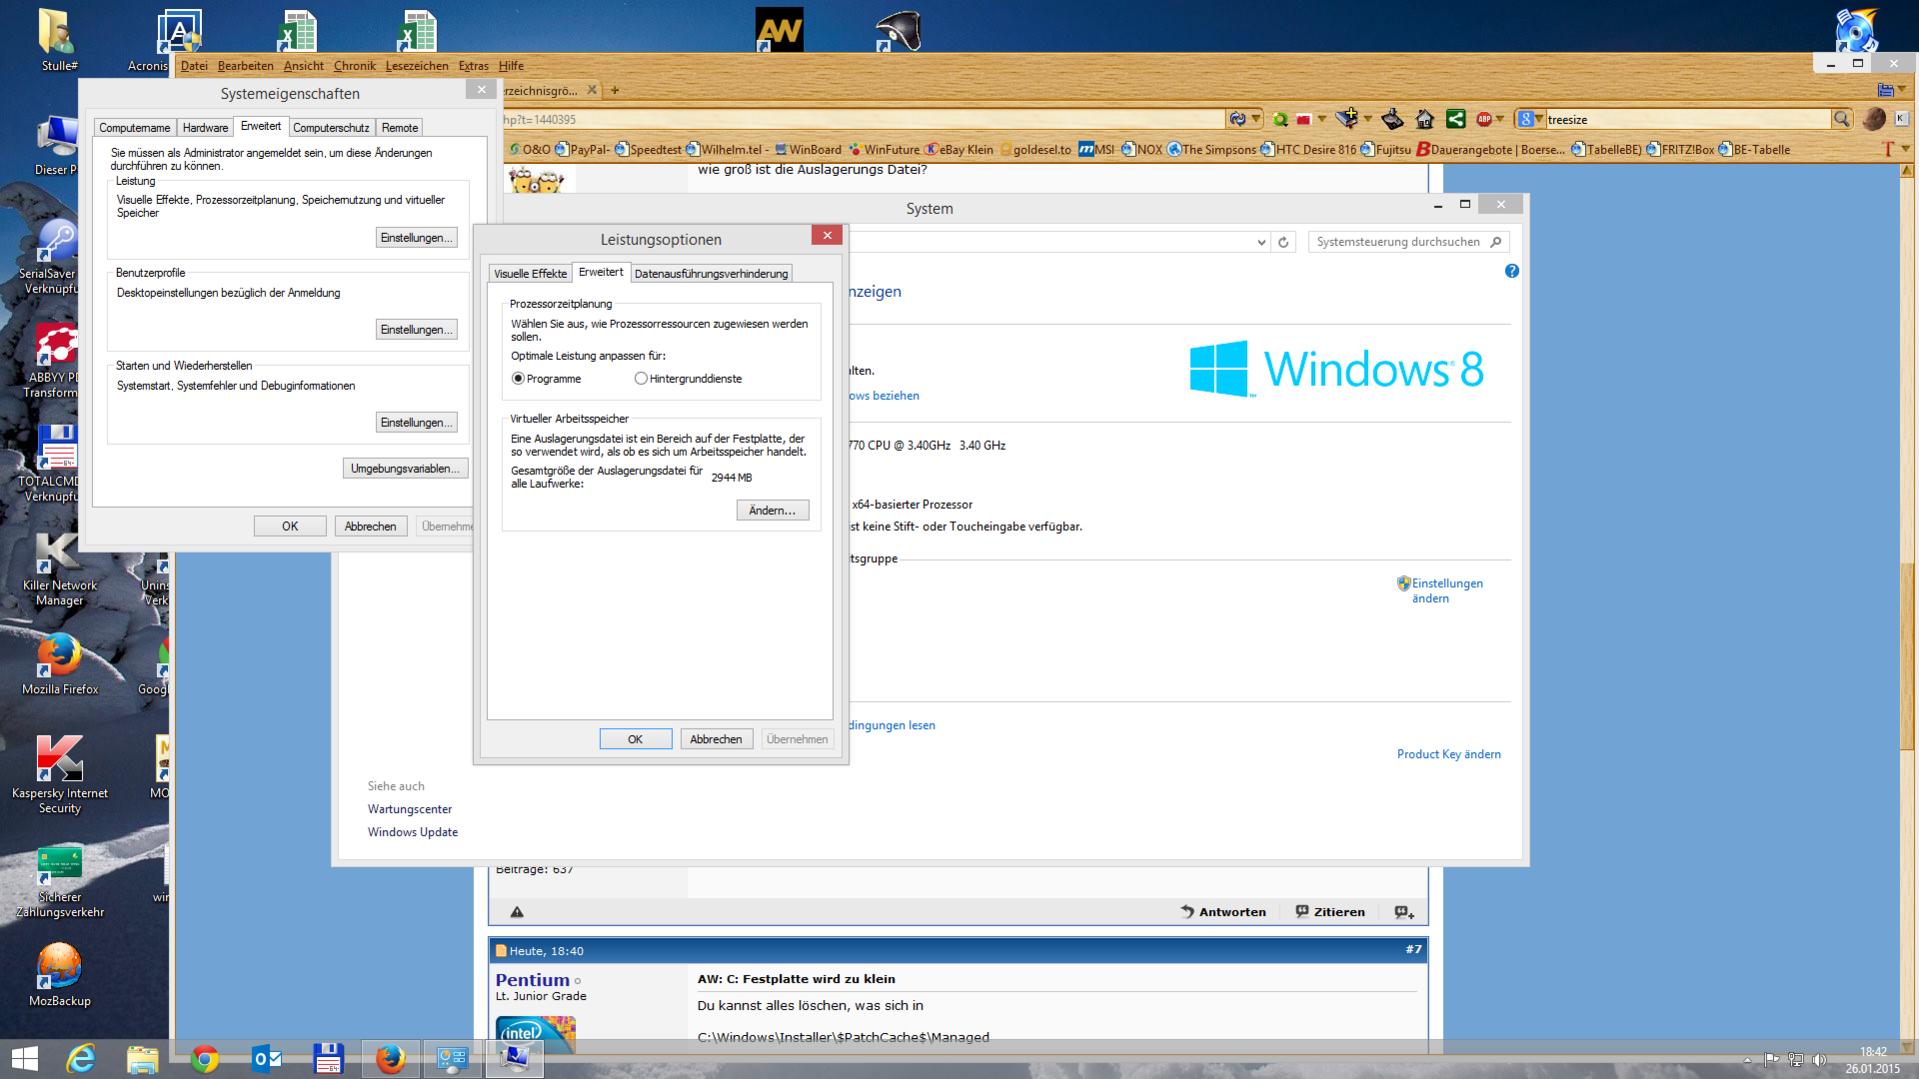
Task: Switch to Hardware tab in Systemeigenschaften
Action: (x=205, y=128)
